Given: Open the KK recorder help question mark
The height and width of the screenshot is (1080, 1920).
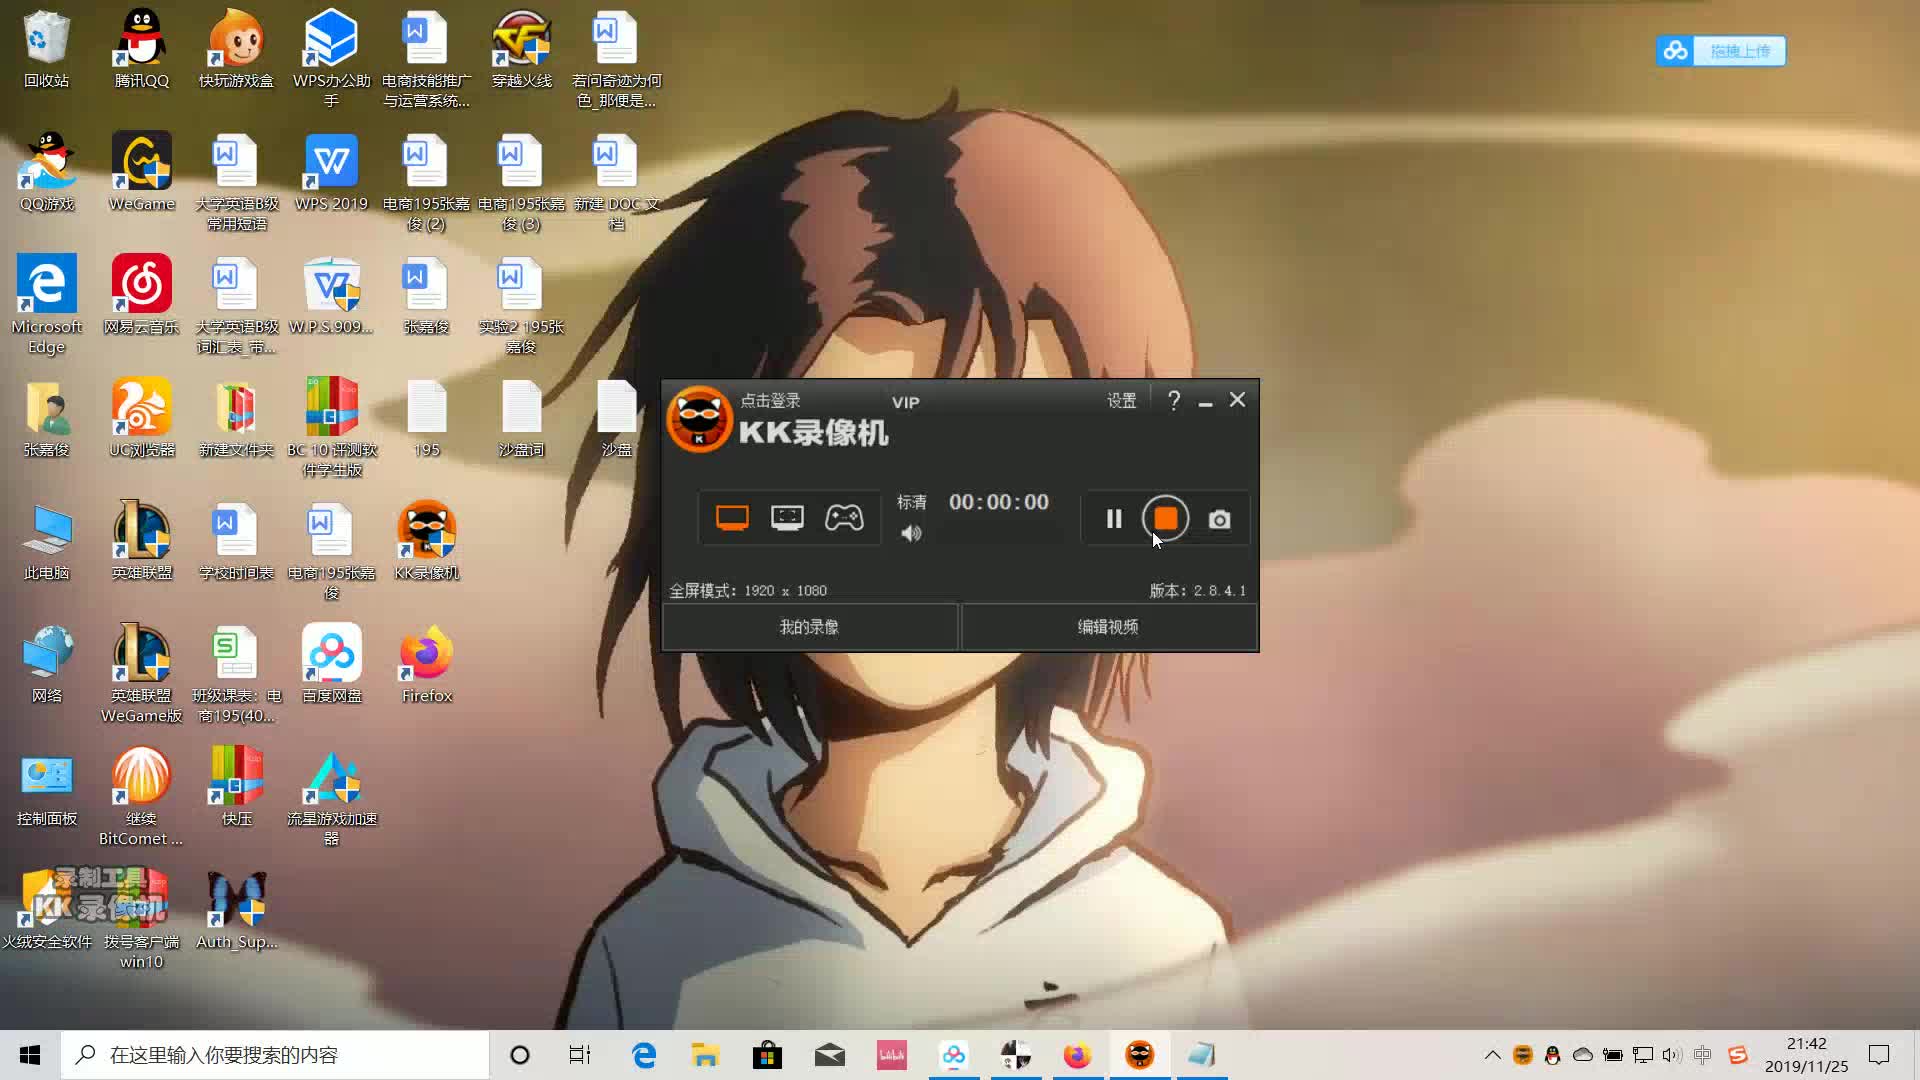Looking at the screenshot, I should [x=1174, y=400].
